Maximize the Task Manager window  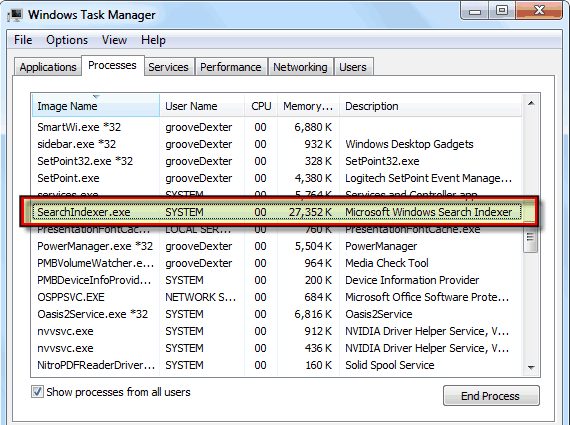point(501,11)
